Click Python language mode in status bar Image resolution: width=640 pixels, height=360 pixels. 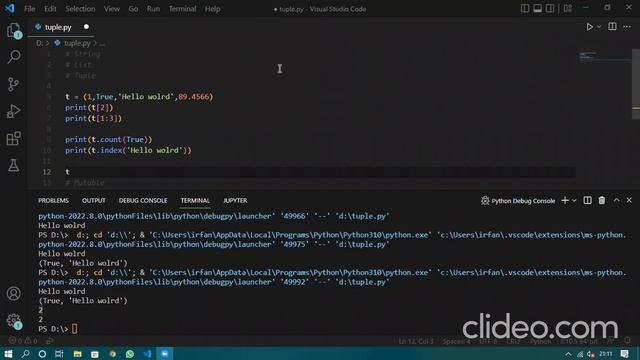pyautogui.click(x=541, y=341)
